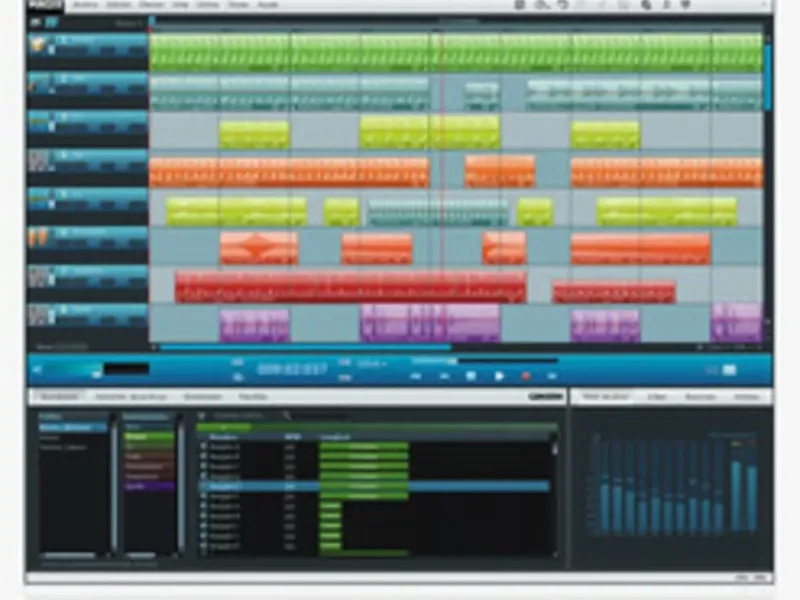The image size is (800, 600).
Task: Sort loops by the BPM column header
Action: tap(292, 437)
